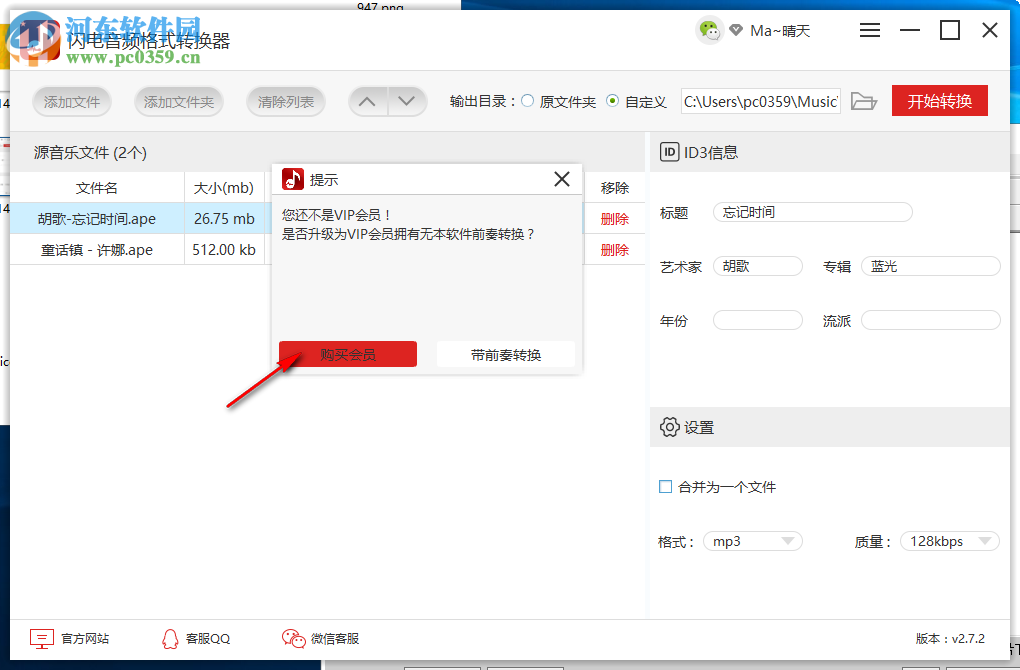Click the 客服QQ penguin icon
Viewport: 1020px width, 670px height.
coord(170,638)
